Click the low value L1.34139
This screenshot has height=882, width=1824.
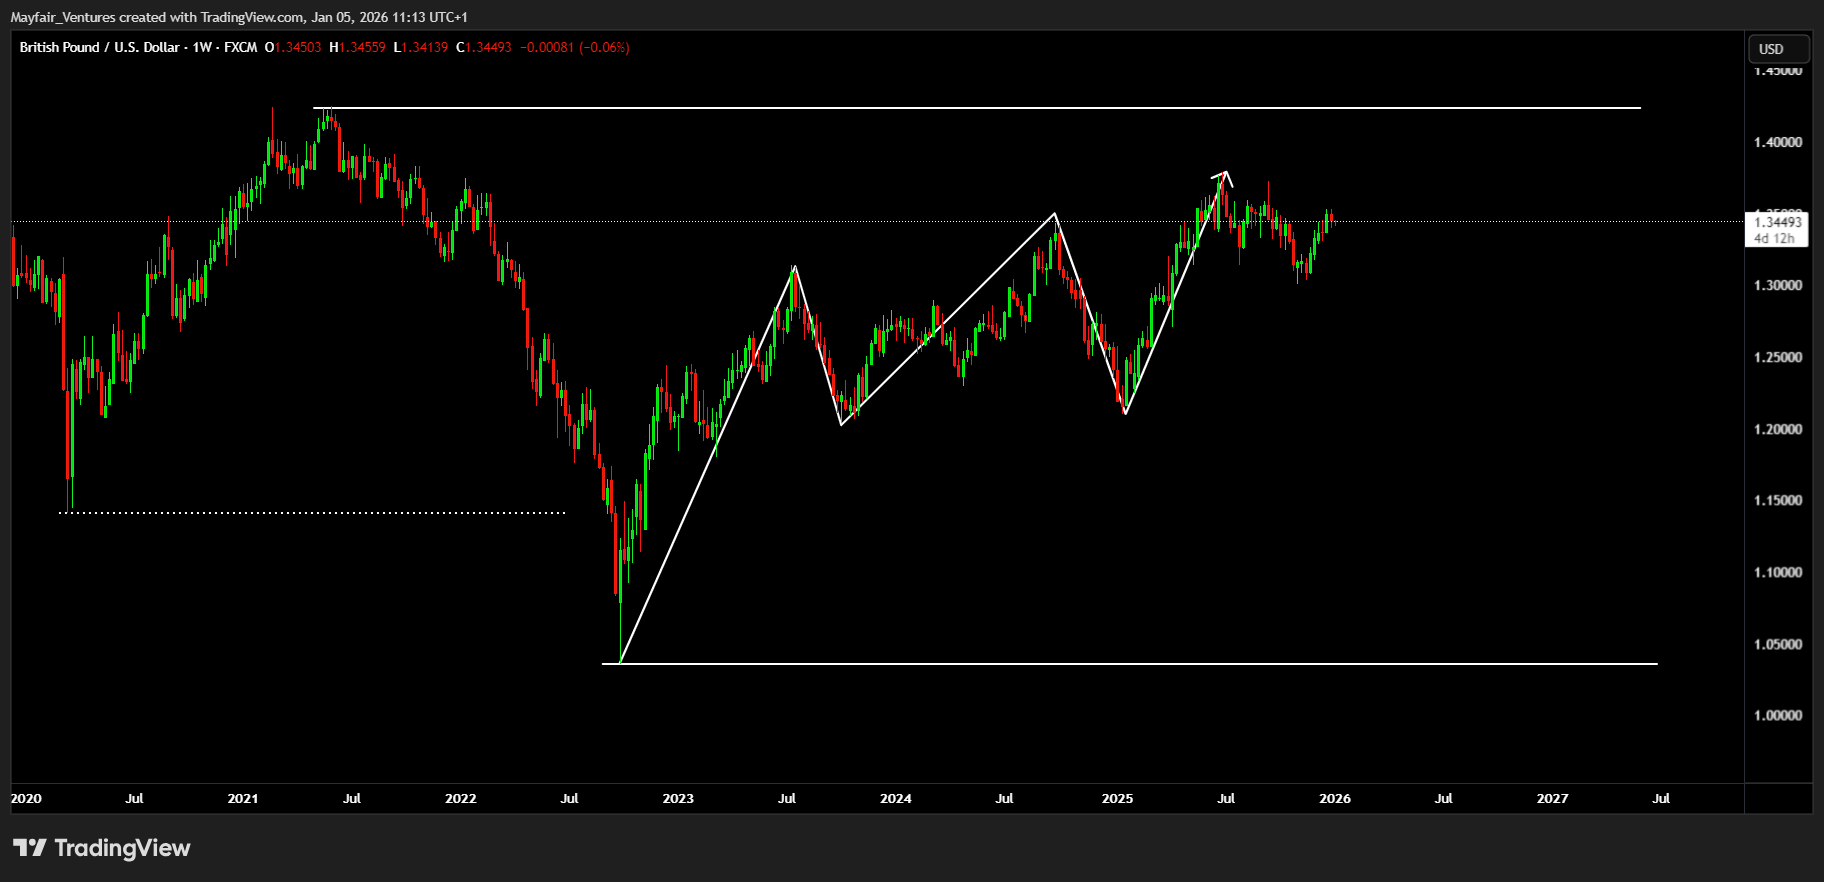(421, 47)
